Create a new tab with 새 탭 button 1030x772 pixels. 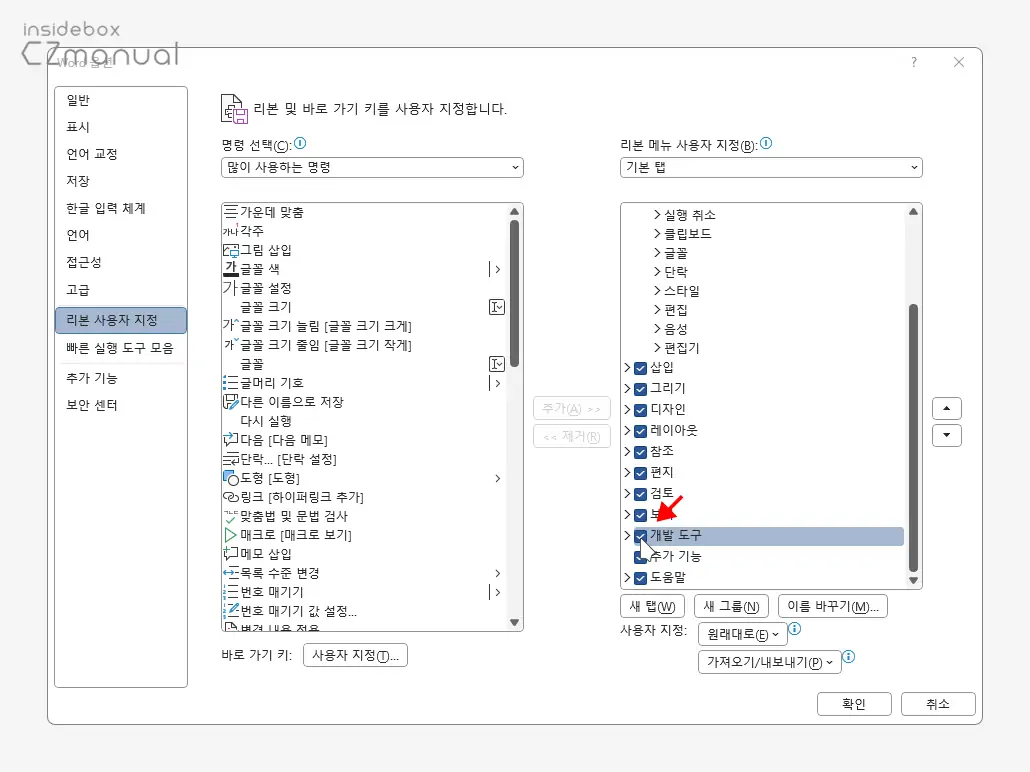pos(653,605)
